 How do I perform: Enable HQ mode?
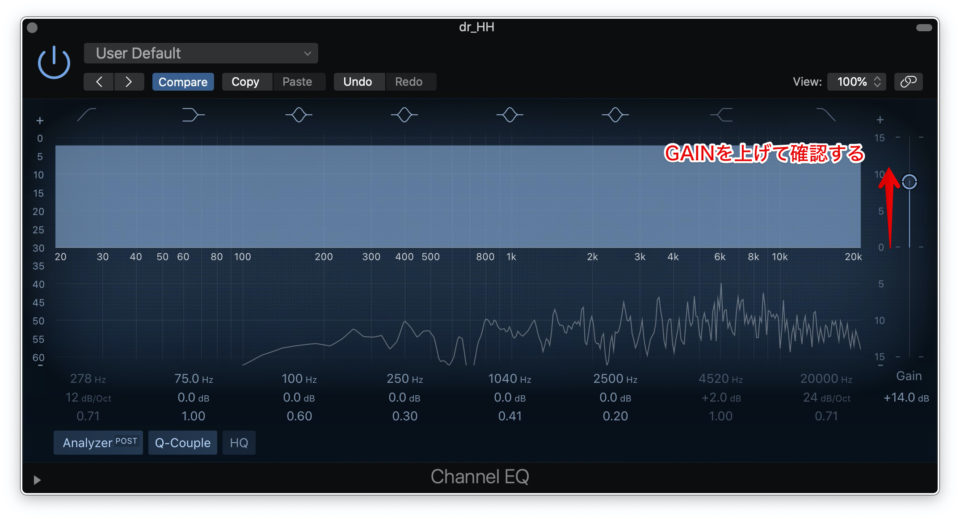coord(239,442)
